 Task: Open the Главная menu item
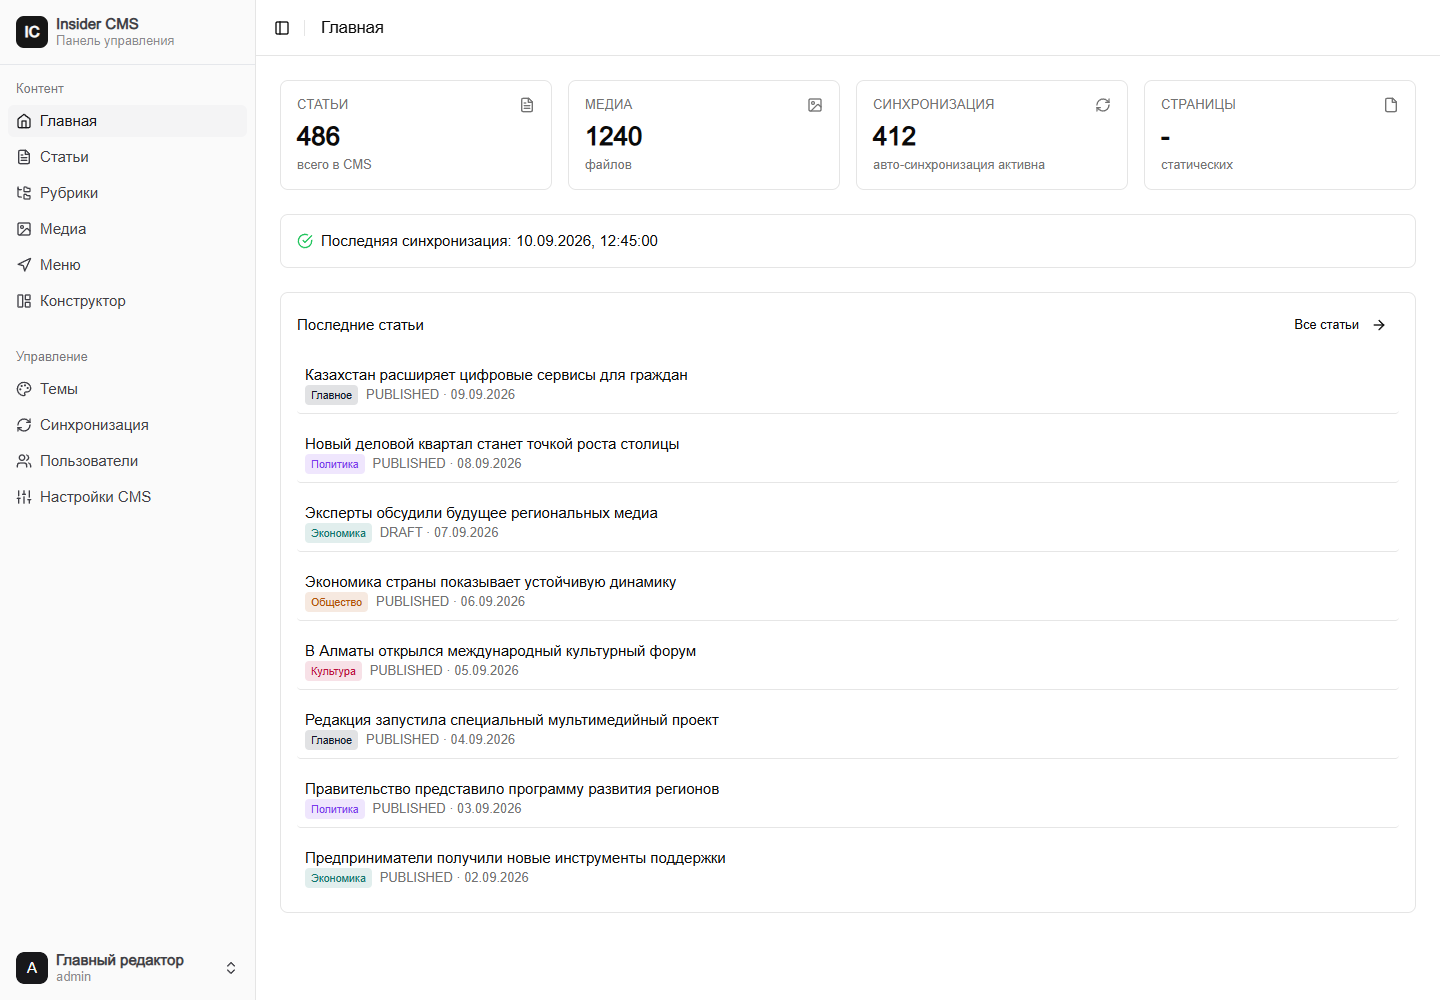tap(128, 121)
